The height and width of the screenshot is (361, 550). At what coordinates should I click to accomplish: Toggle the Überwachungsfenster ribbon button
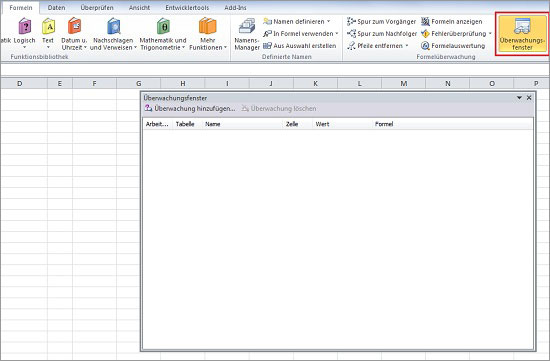[522, 34]
